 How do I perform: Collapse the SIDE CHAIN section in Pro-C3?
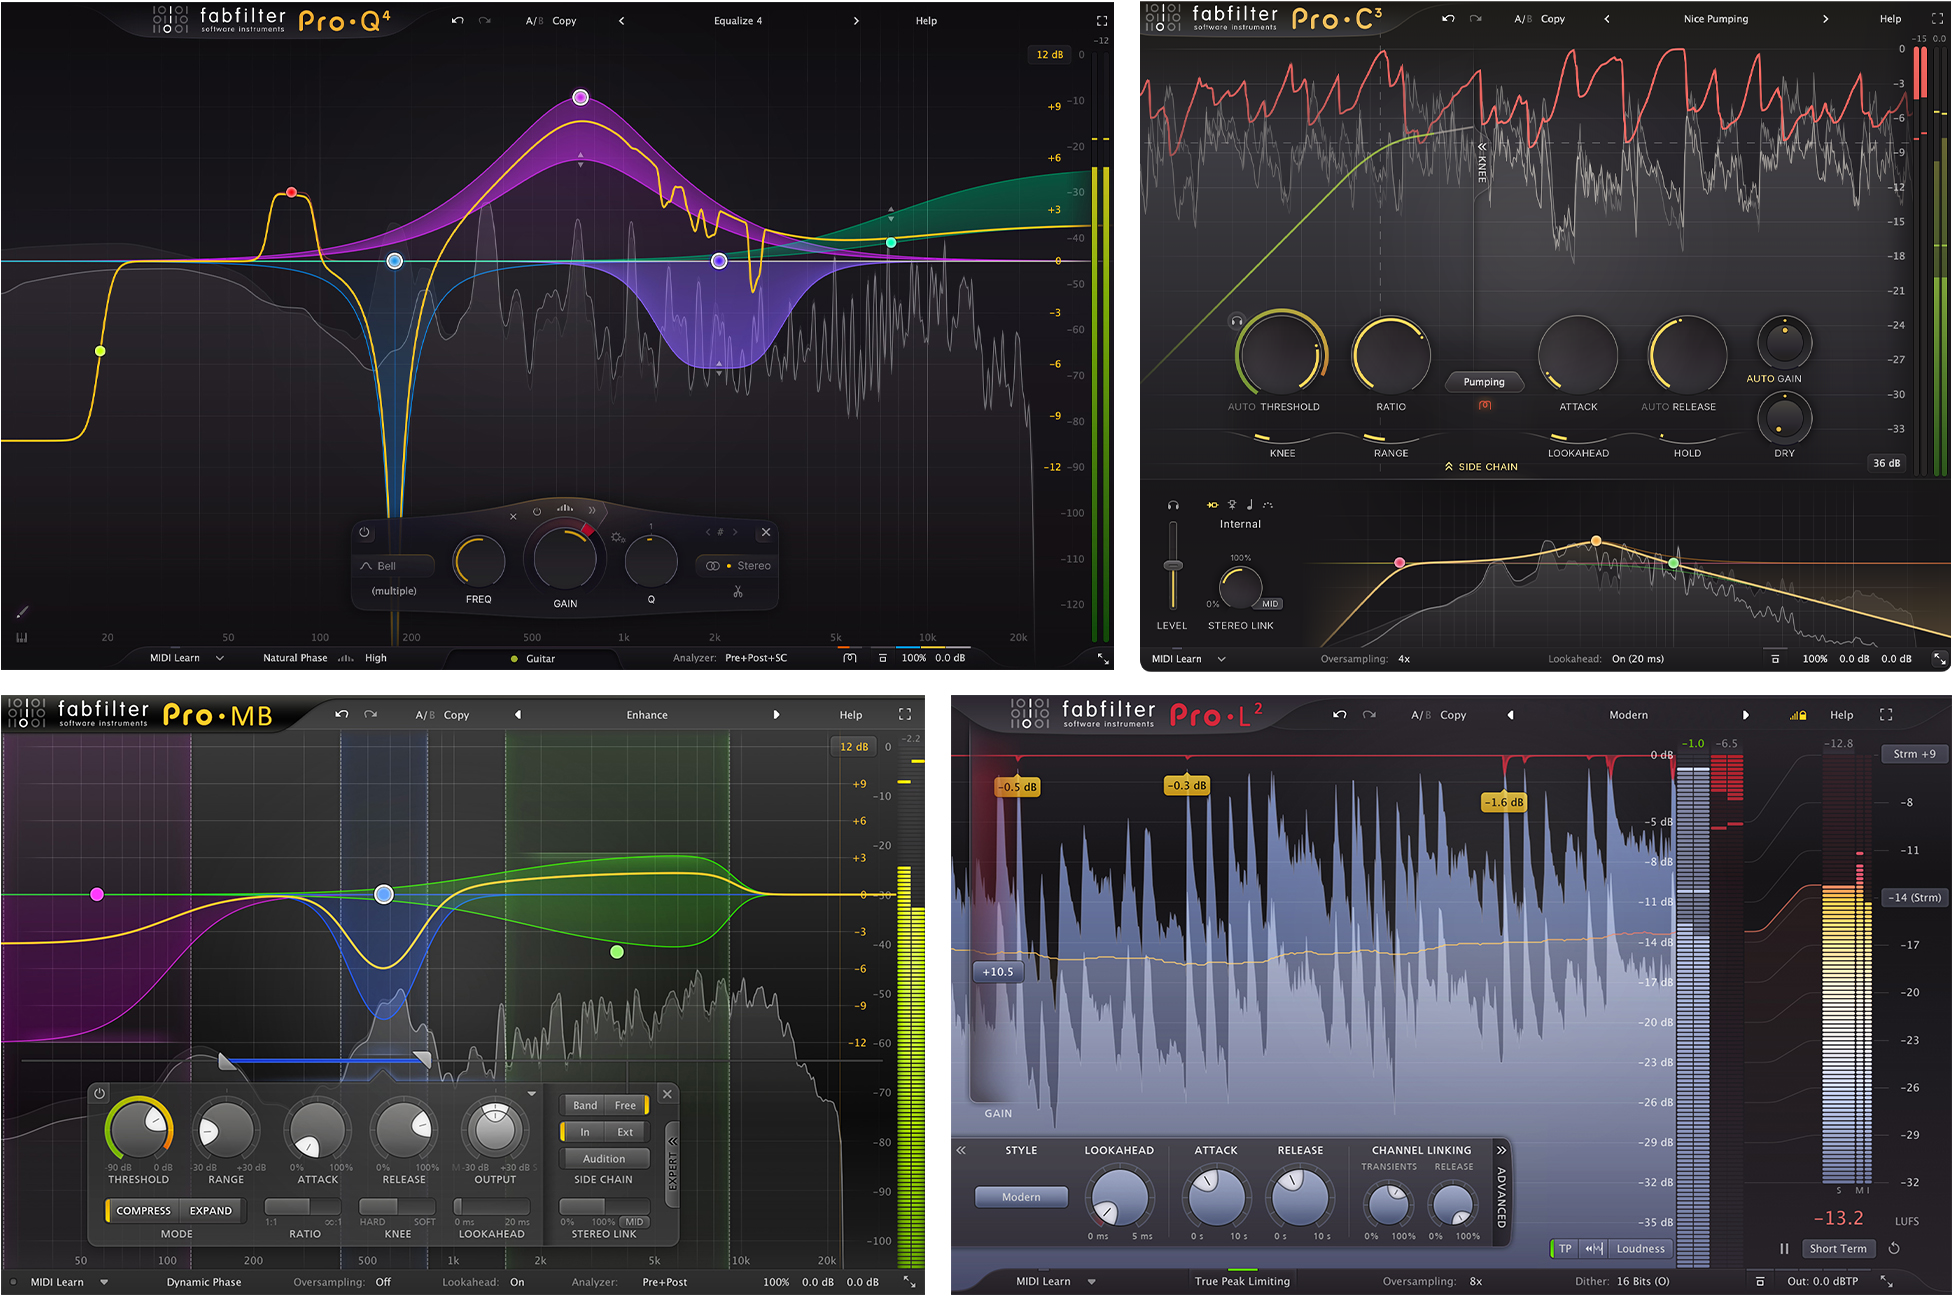[1482, 466]
